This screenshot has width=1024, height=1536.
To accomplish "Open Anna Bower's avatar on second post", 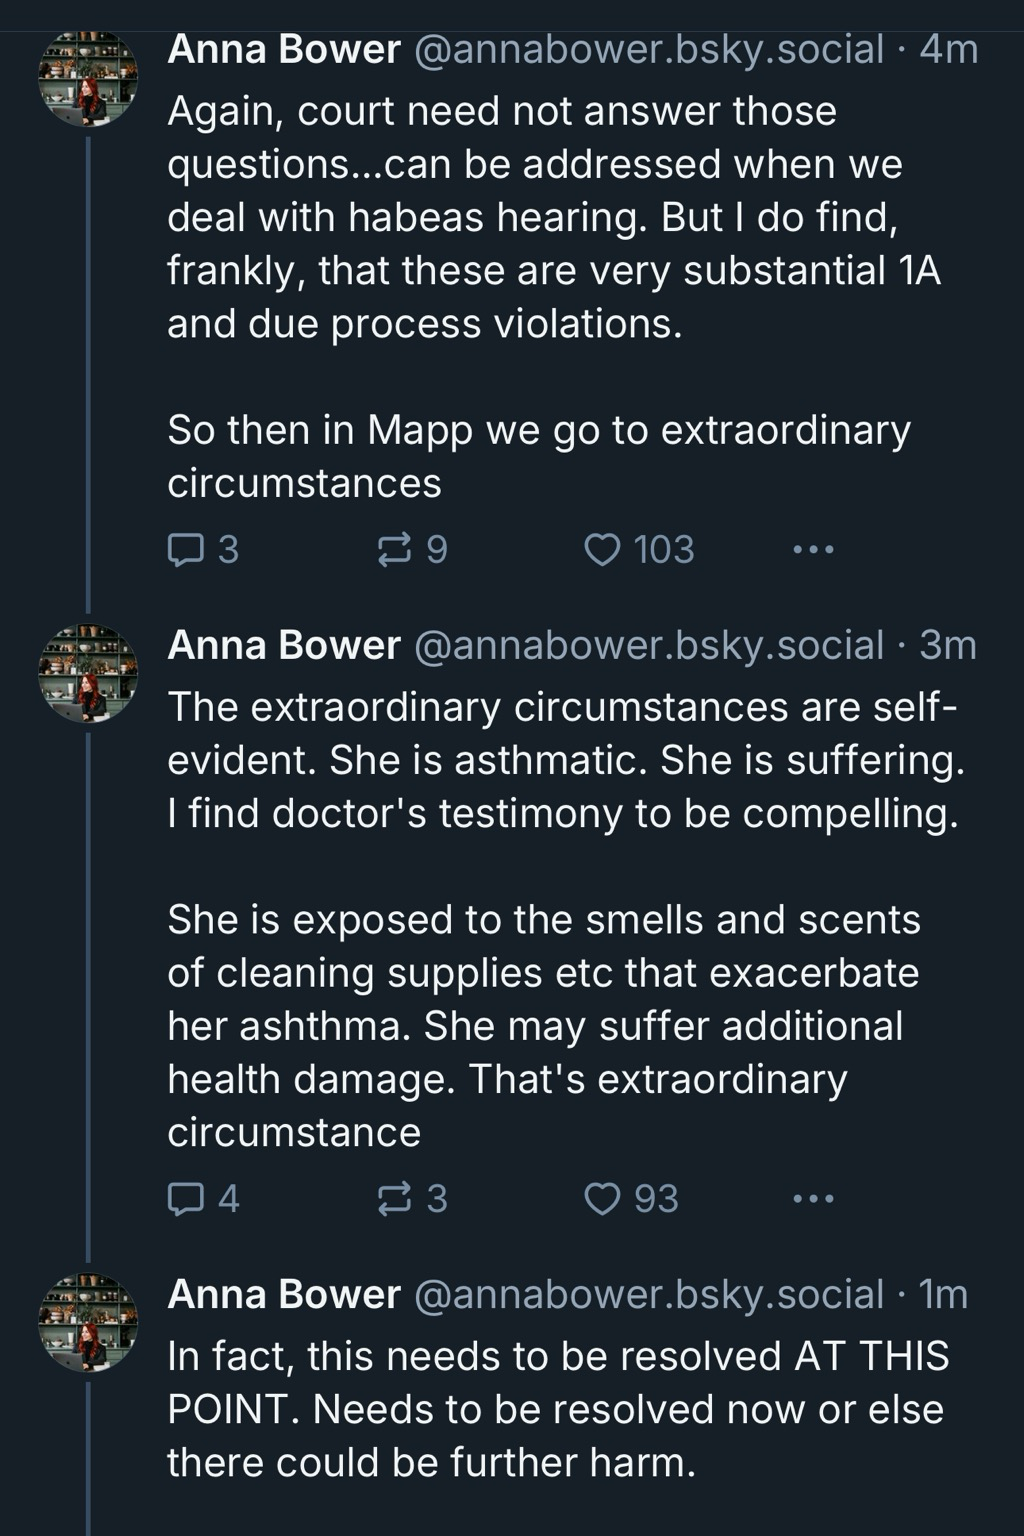I will tap(88, 673).
